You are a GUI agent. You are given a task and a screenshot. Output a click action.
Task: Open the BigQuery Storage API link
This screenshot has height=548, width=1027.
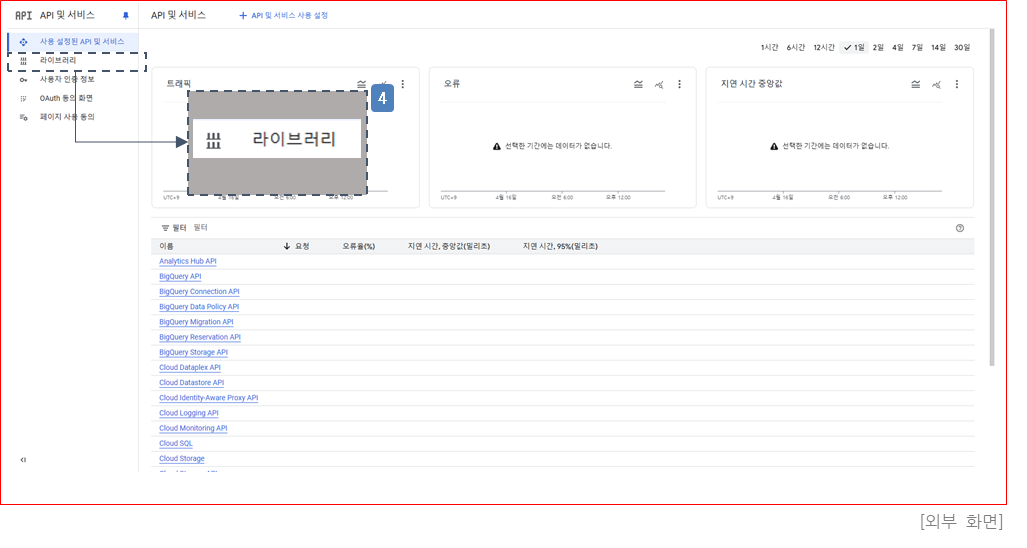(x=193, y=352)
